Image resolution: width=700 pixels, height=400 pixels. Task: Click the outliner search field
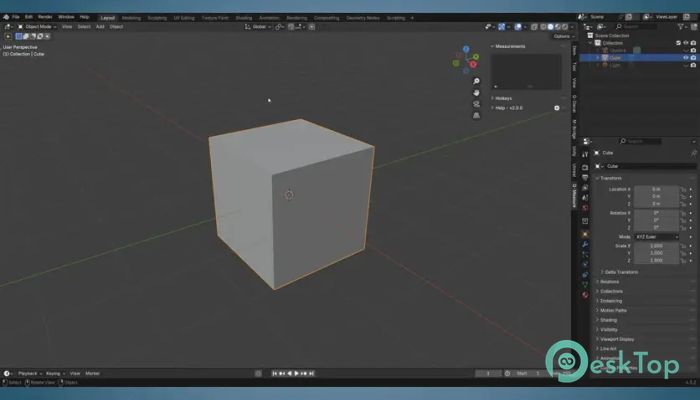636,27
